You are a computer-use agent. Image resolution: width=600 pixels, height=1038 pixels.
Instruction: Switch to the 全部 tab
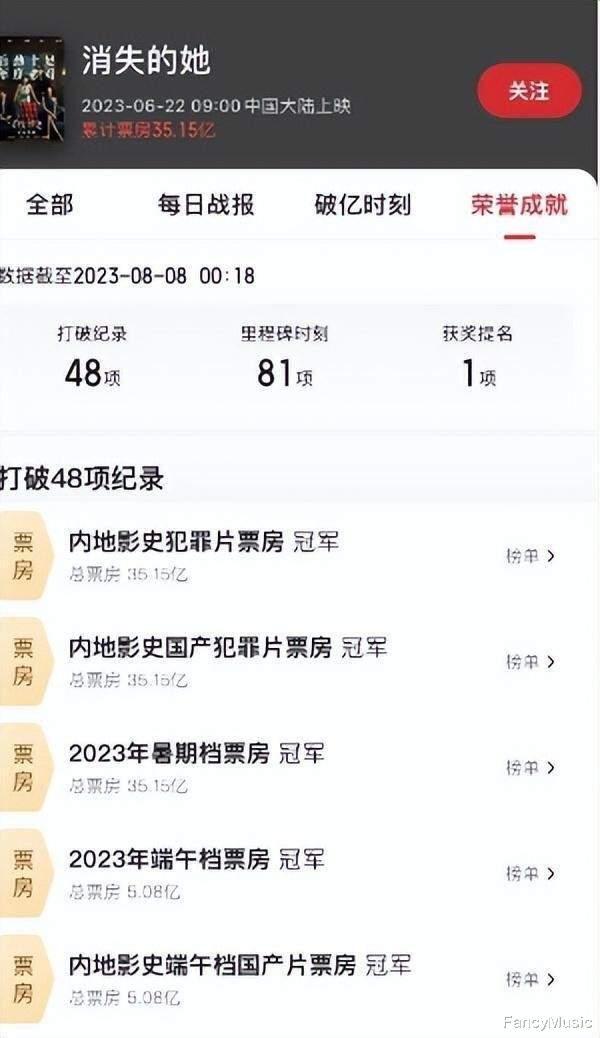tap(50, 203)
